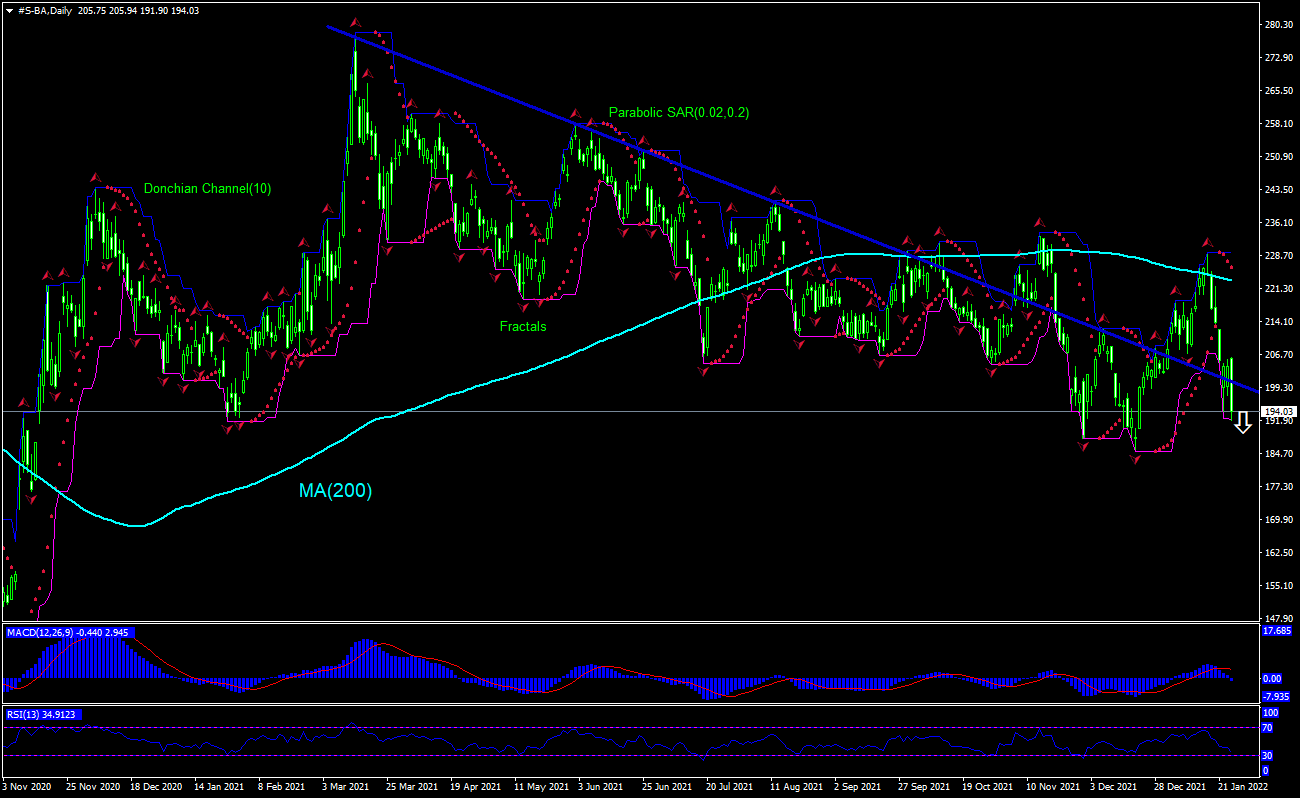The height and width of the screenshot is (798, 1300).
Task: Click the Donchian Channel(10) label
Action: tap(209, 188)
